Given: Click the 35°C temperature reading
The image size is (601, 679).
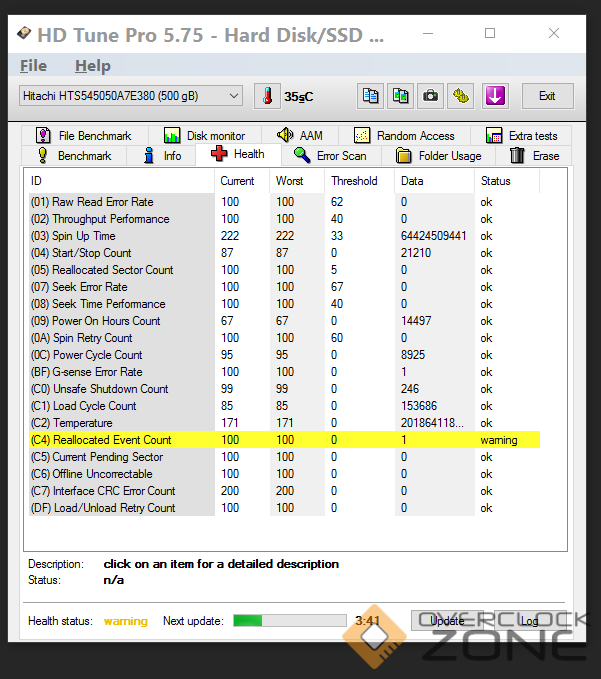Looking at the screenshot, I should (x=298, y=97).
